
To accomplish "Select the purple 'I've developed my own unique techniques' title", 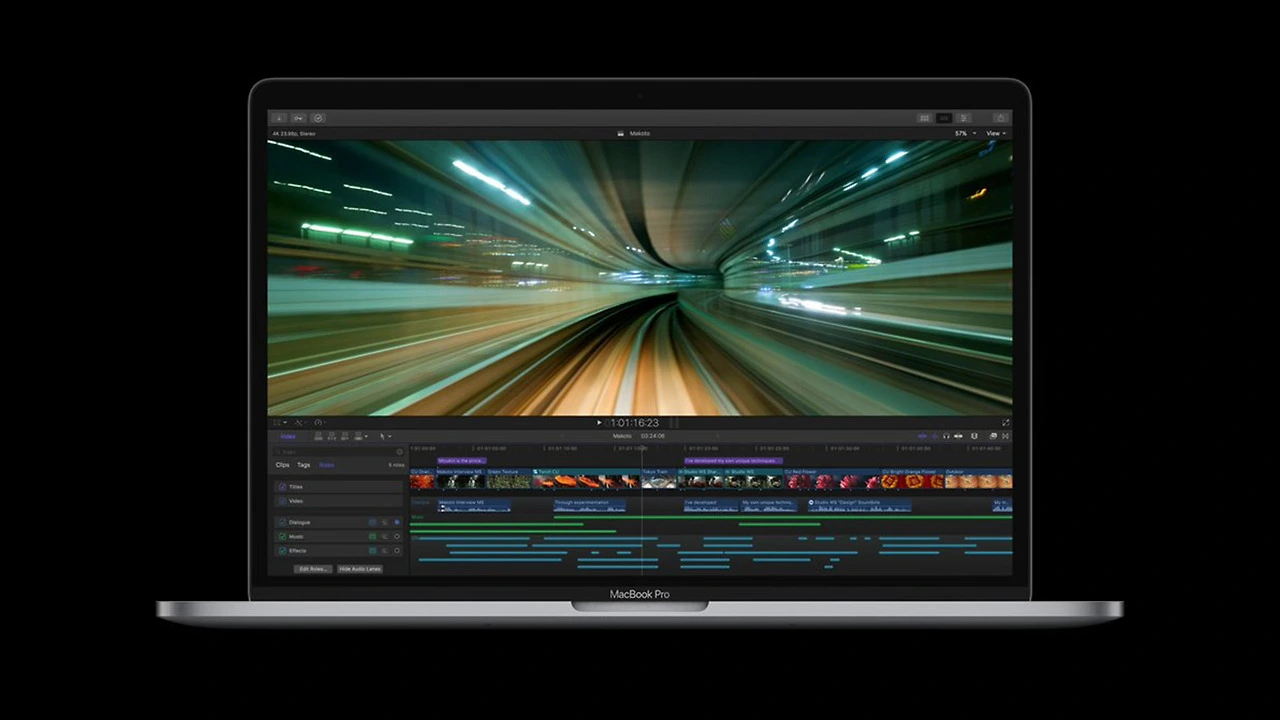I will (x=732, y=461).
